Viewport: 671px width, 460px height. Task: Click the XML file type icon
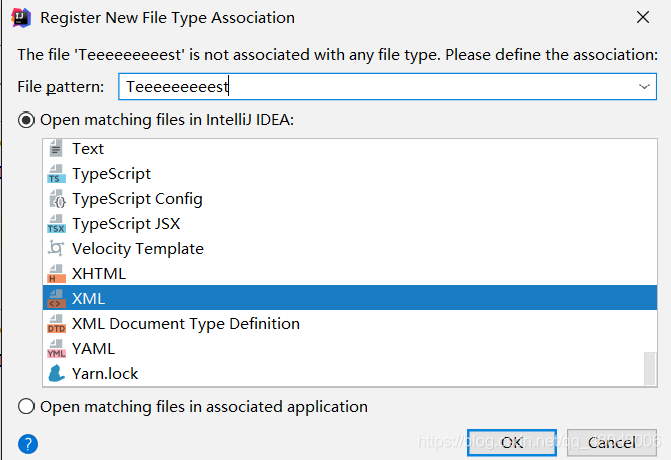coord(56,299)
